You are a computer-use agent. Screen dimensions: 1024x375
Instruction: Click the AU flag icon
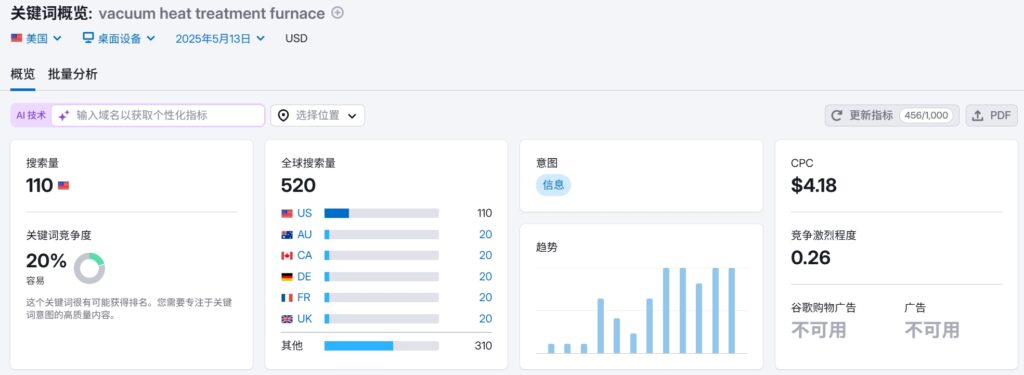point(287,235)
